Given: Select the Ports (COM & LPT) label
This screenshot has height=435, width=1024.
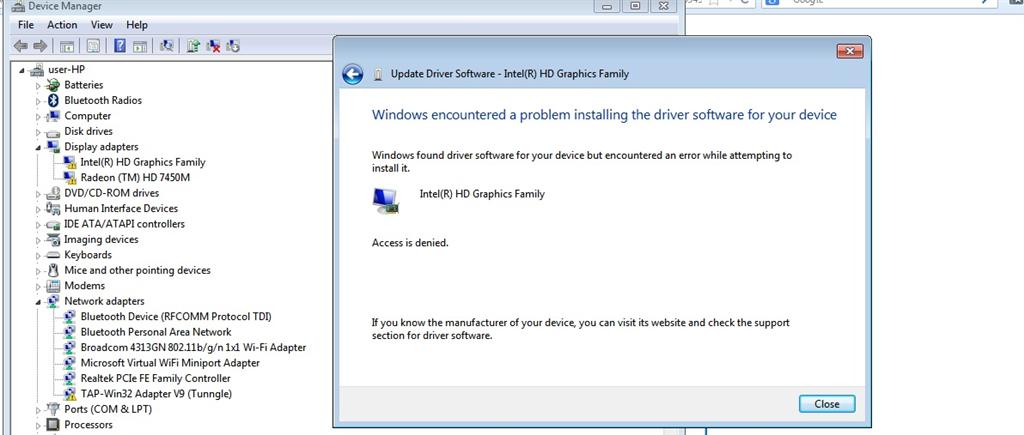Looking at the screenshot, I should (x=108, y=410).
